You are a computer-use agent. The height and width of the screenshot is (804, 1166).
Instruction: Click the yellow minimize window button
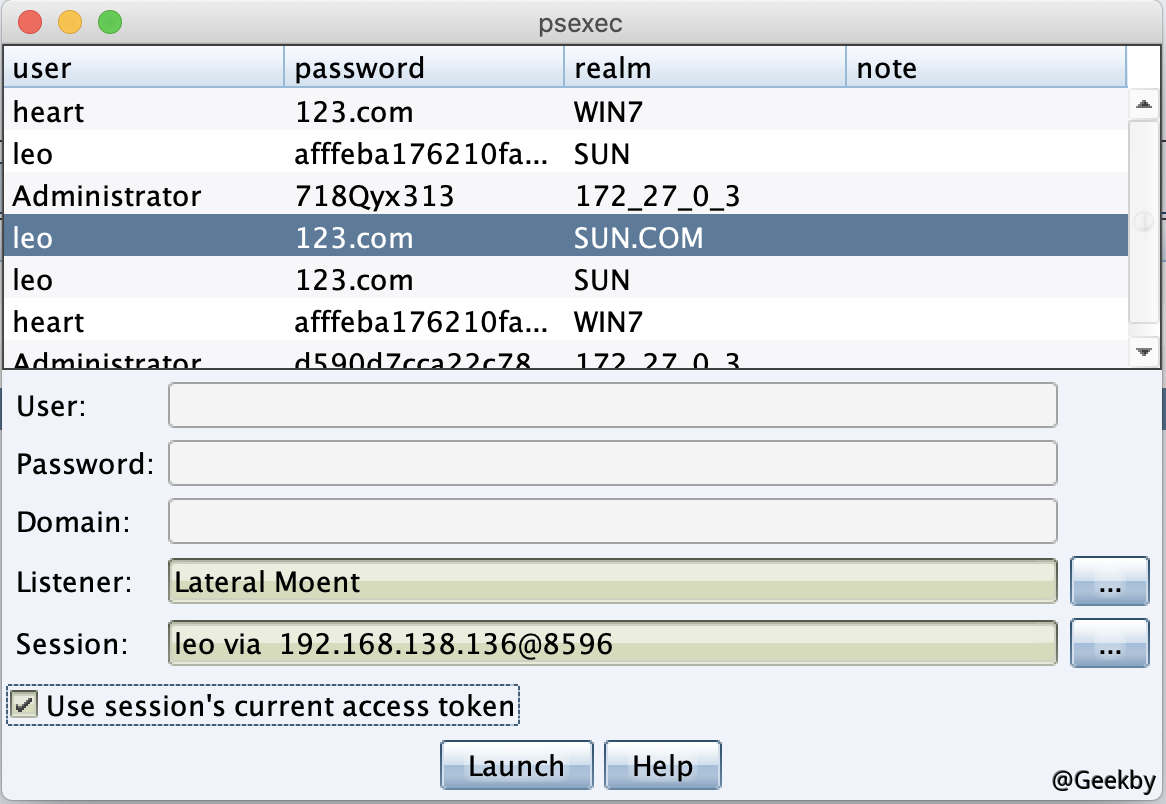point(70,22)
